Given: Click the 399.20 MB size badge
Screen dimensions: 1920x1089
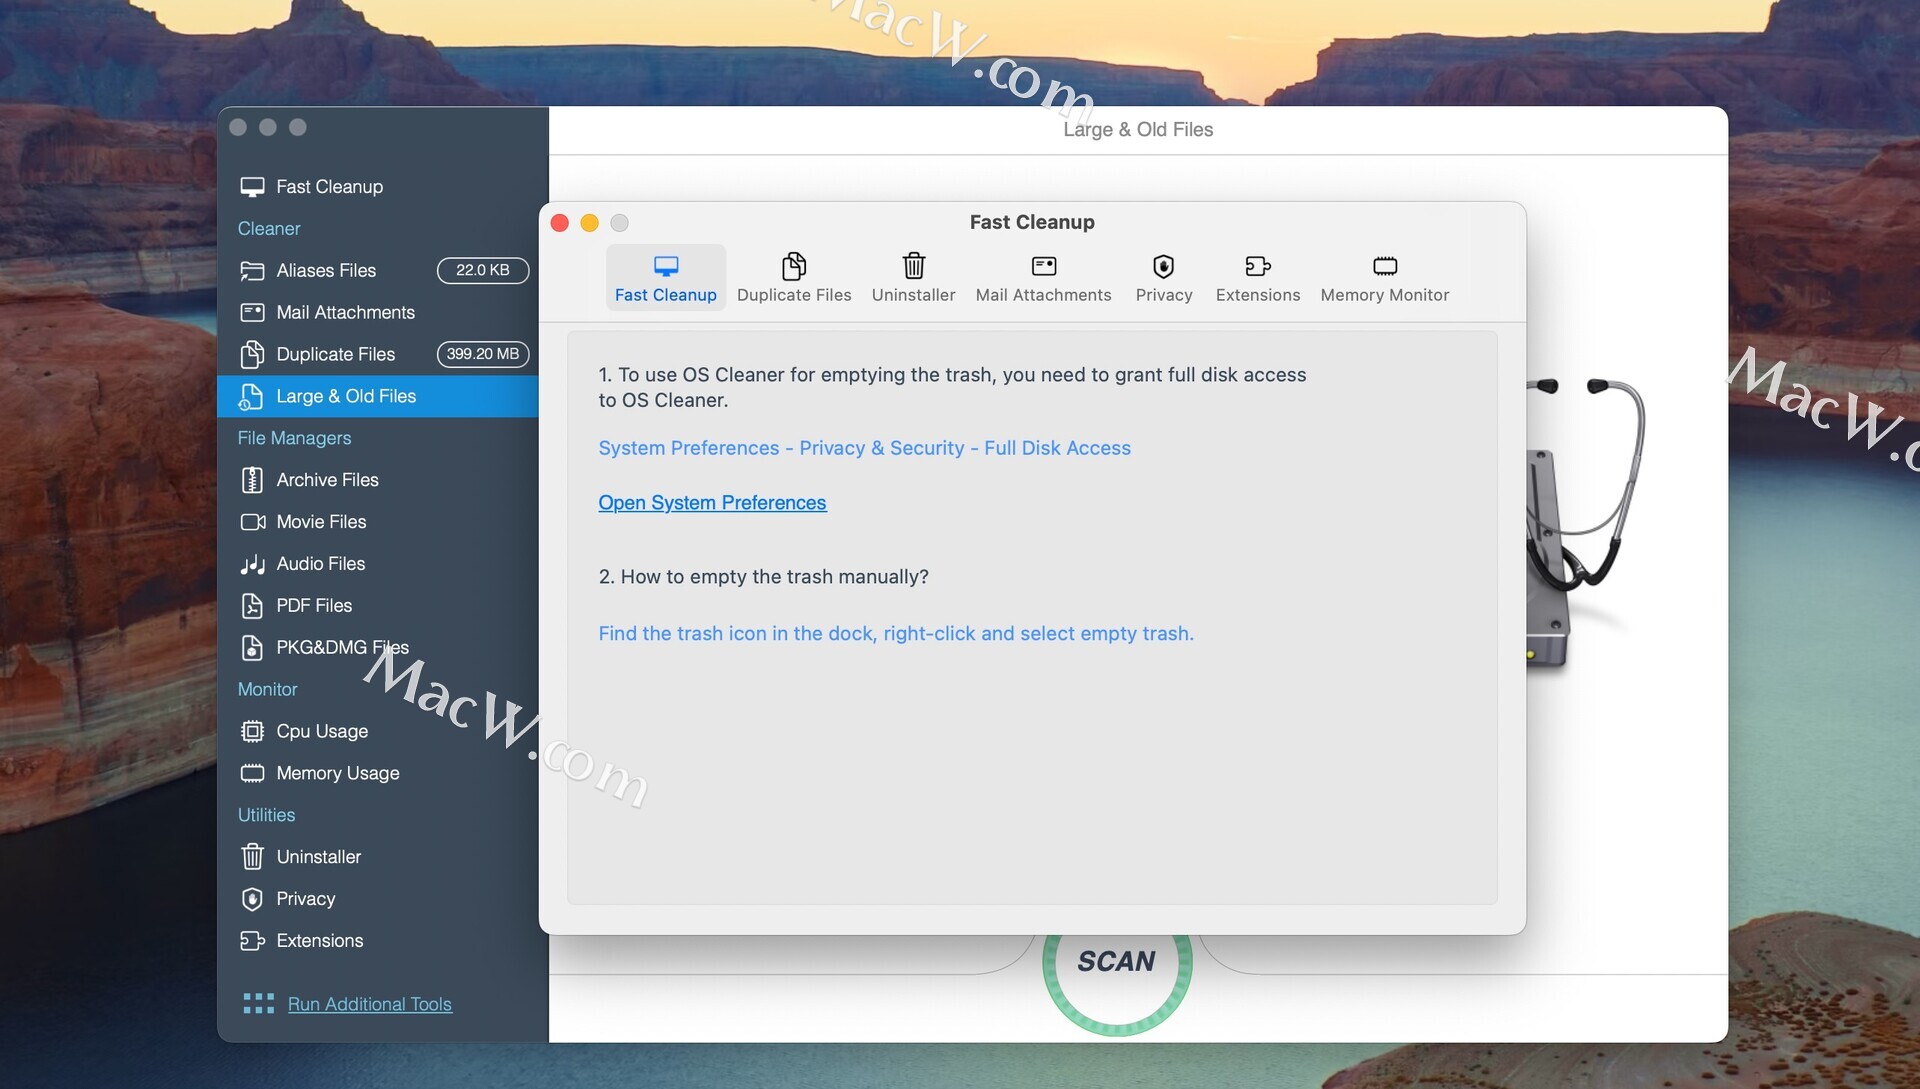Looking at the screenshot, I should coord(483,355).
